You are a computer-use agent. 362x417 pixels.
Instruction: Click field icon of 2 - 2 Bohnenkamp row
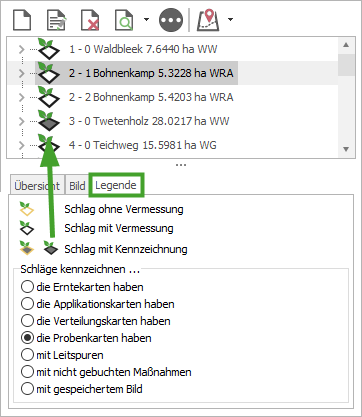pyautogui.click(x=48, y=97)
